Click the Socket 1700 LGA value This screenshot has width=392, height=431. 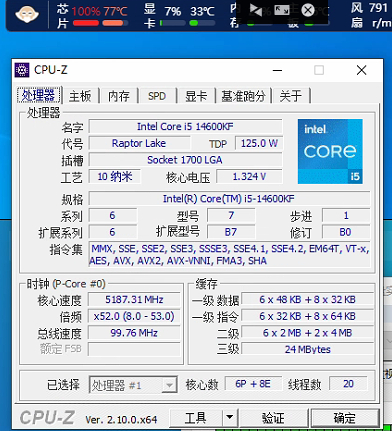tap(185, 160)
